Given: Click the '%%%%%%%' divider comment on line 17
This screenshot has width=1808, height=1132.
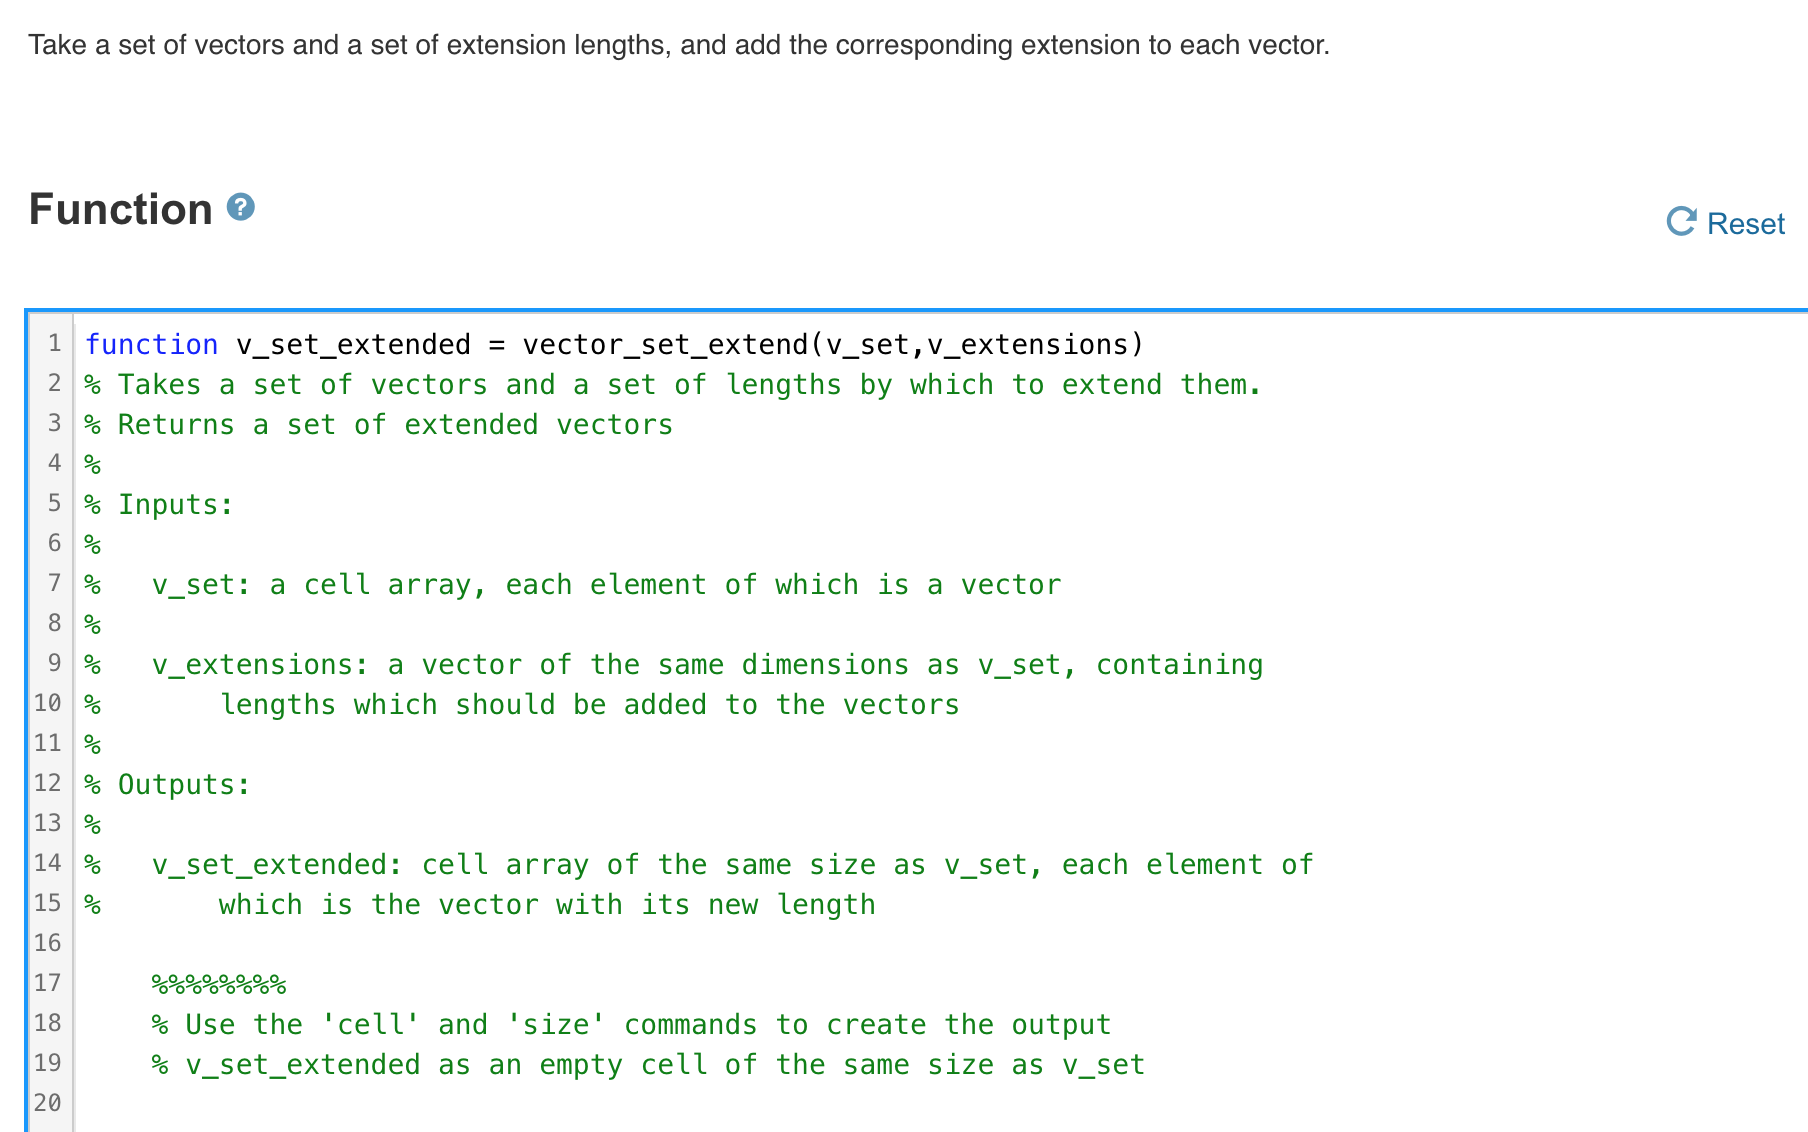Looking at the screenshot, I should point(219,983).
